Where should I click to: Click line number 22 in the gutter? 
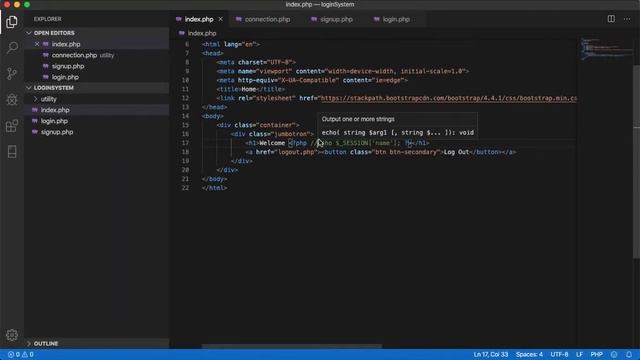[185, 188]
